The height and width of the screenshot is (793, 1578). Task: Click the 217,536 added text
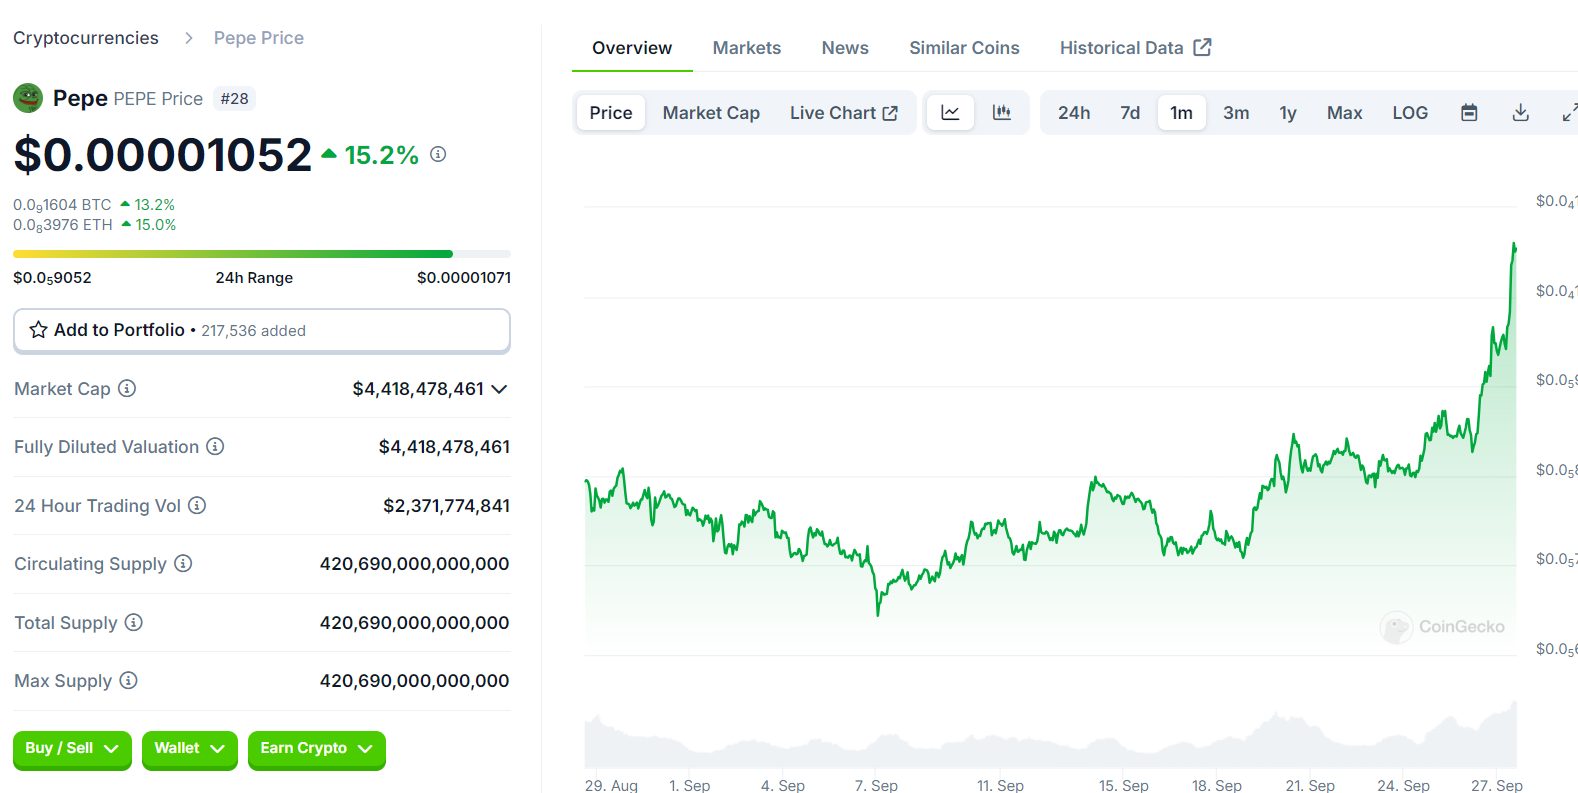253,331
